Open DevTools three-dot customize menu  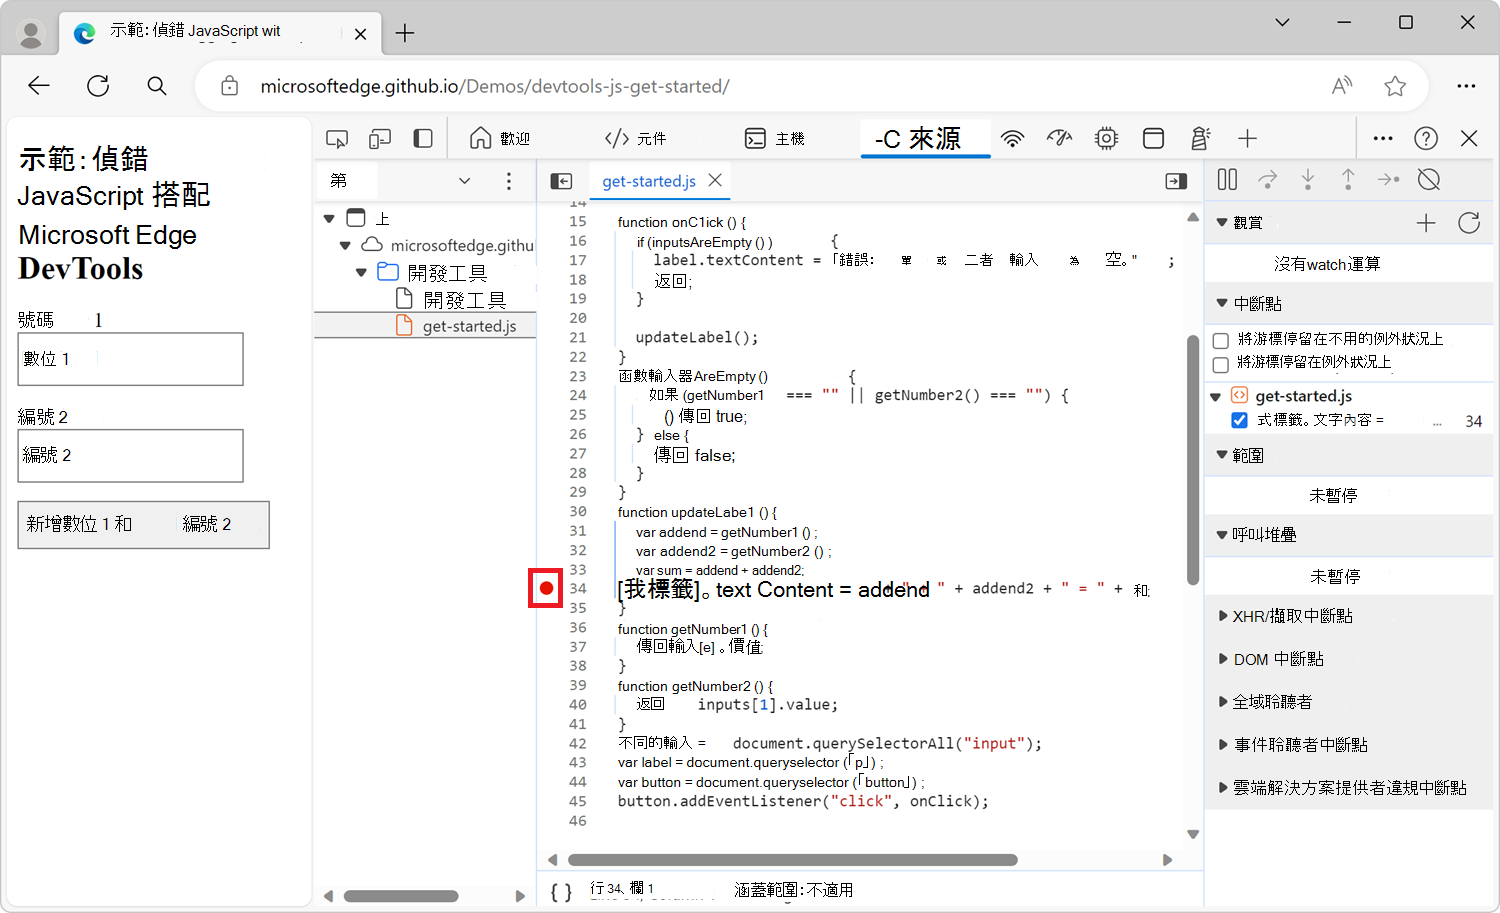tap(1383, 139)
